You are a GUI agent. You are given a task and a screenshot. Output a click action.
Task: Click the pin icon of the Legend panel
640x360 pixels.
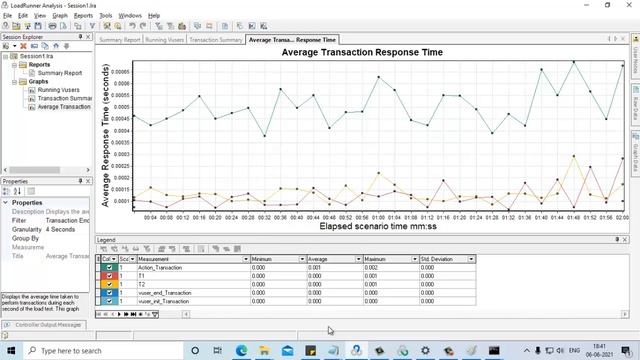[617, 240]
